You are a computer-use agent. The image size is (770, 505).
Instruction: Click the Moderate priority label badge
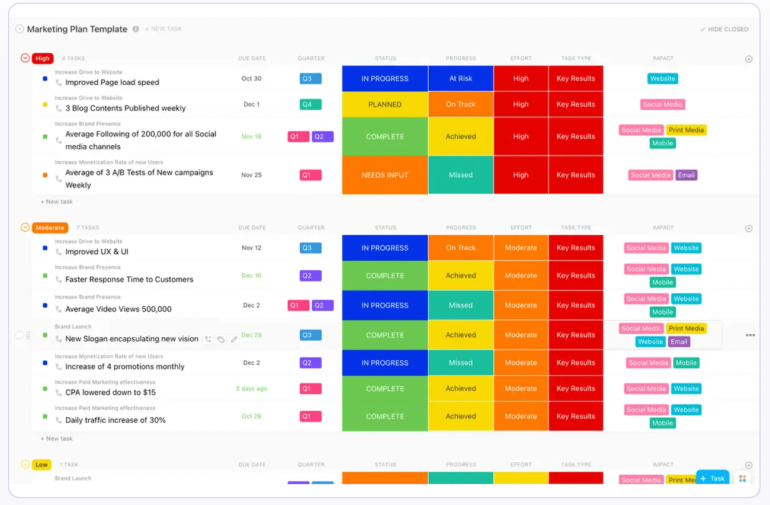pyautogui.click(x=50, y=227)
